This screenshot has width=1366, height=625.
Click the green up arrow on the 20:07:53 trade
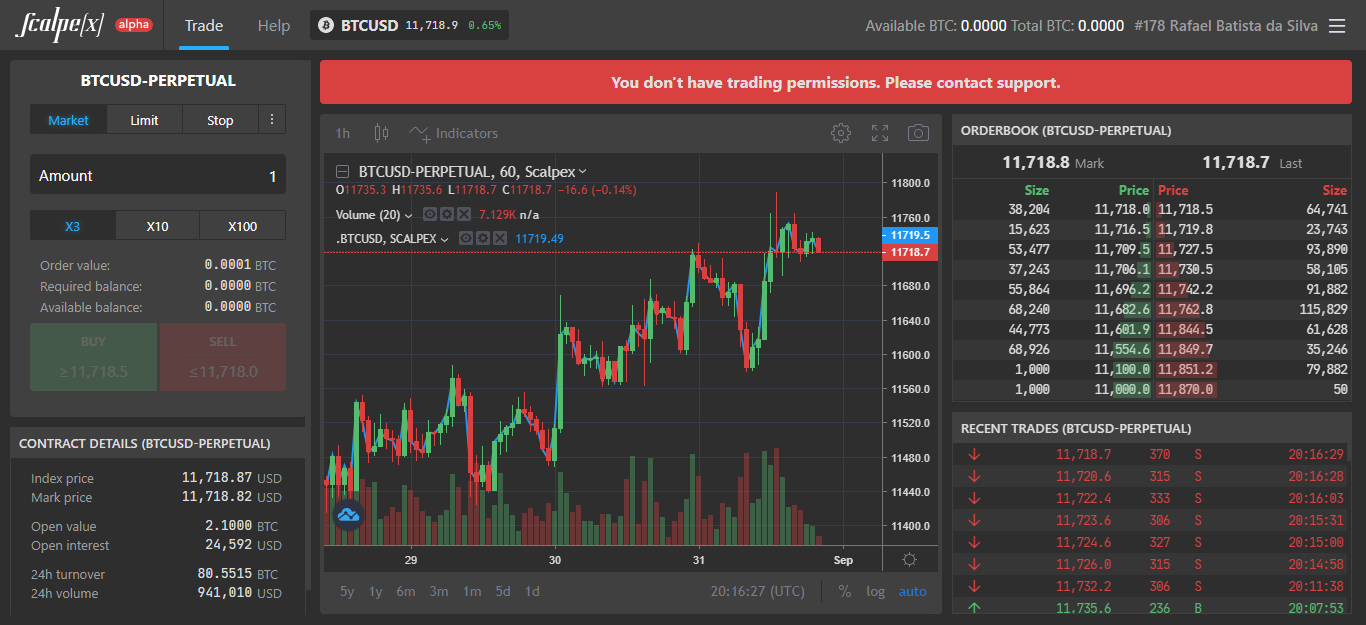[974, 606]
